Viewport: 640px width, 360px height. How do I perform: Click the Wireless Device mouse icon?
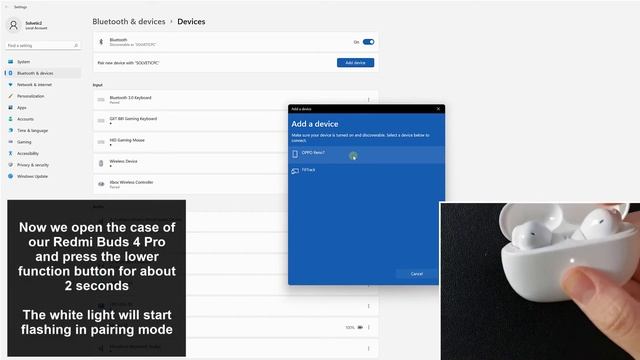click(x=101, y=163)
